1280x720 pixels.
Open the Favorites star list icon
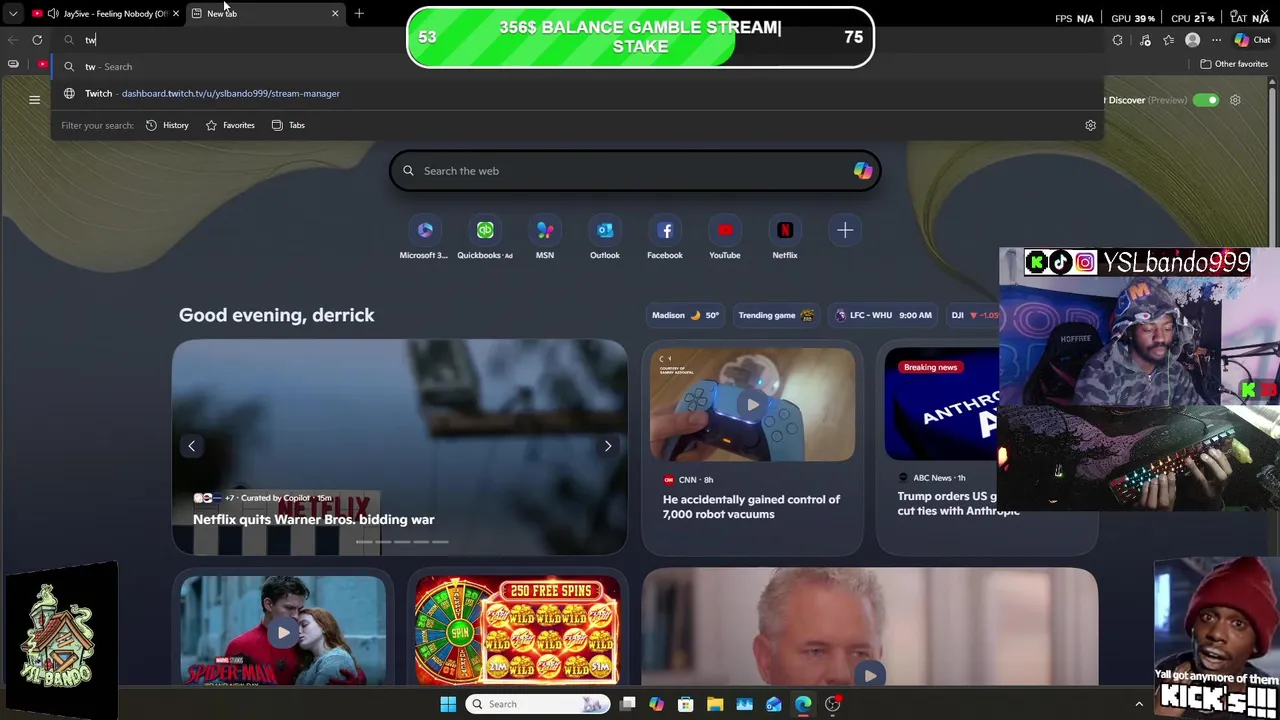click(1168, 40)
